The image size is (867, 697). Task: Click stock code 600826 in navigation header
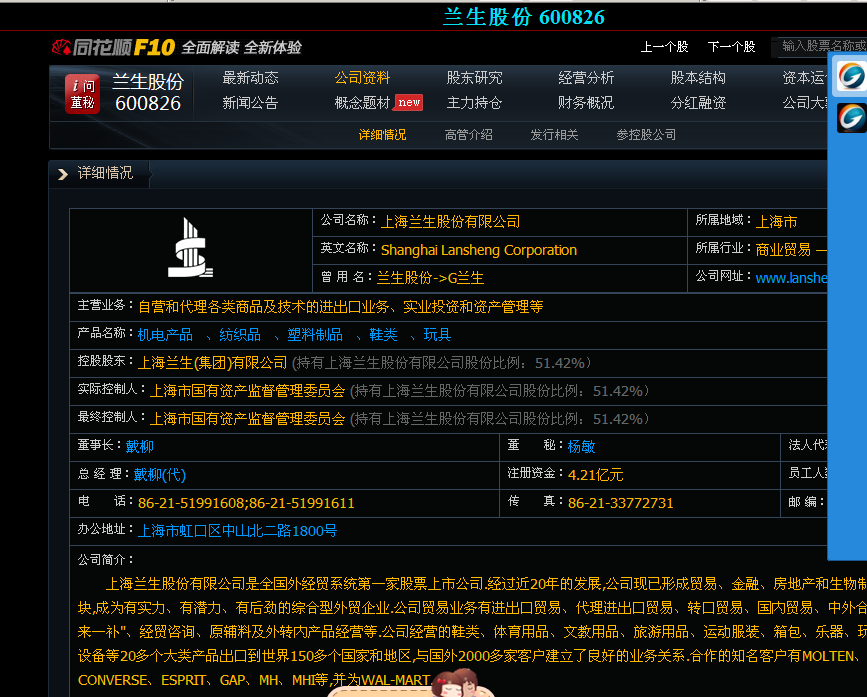pyautogui.click(x=148, y=103)
